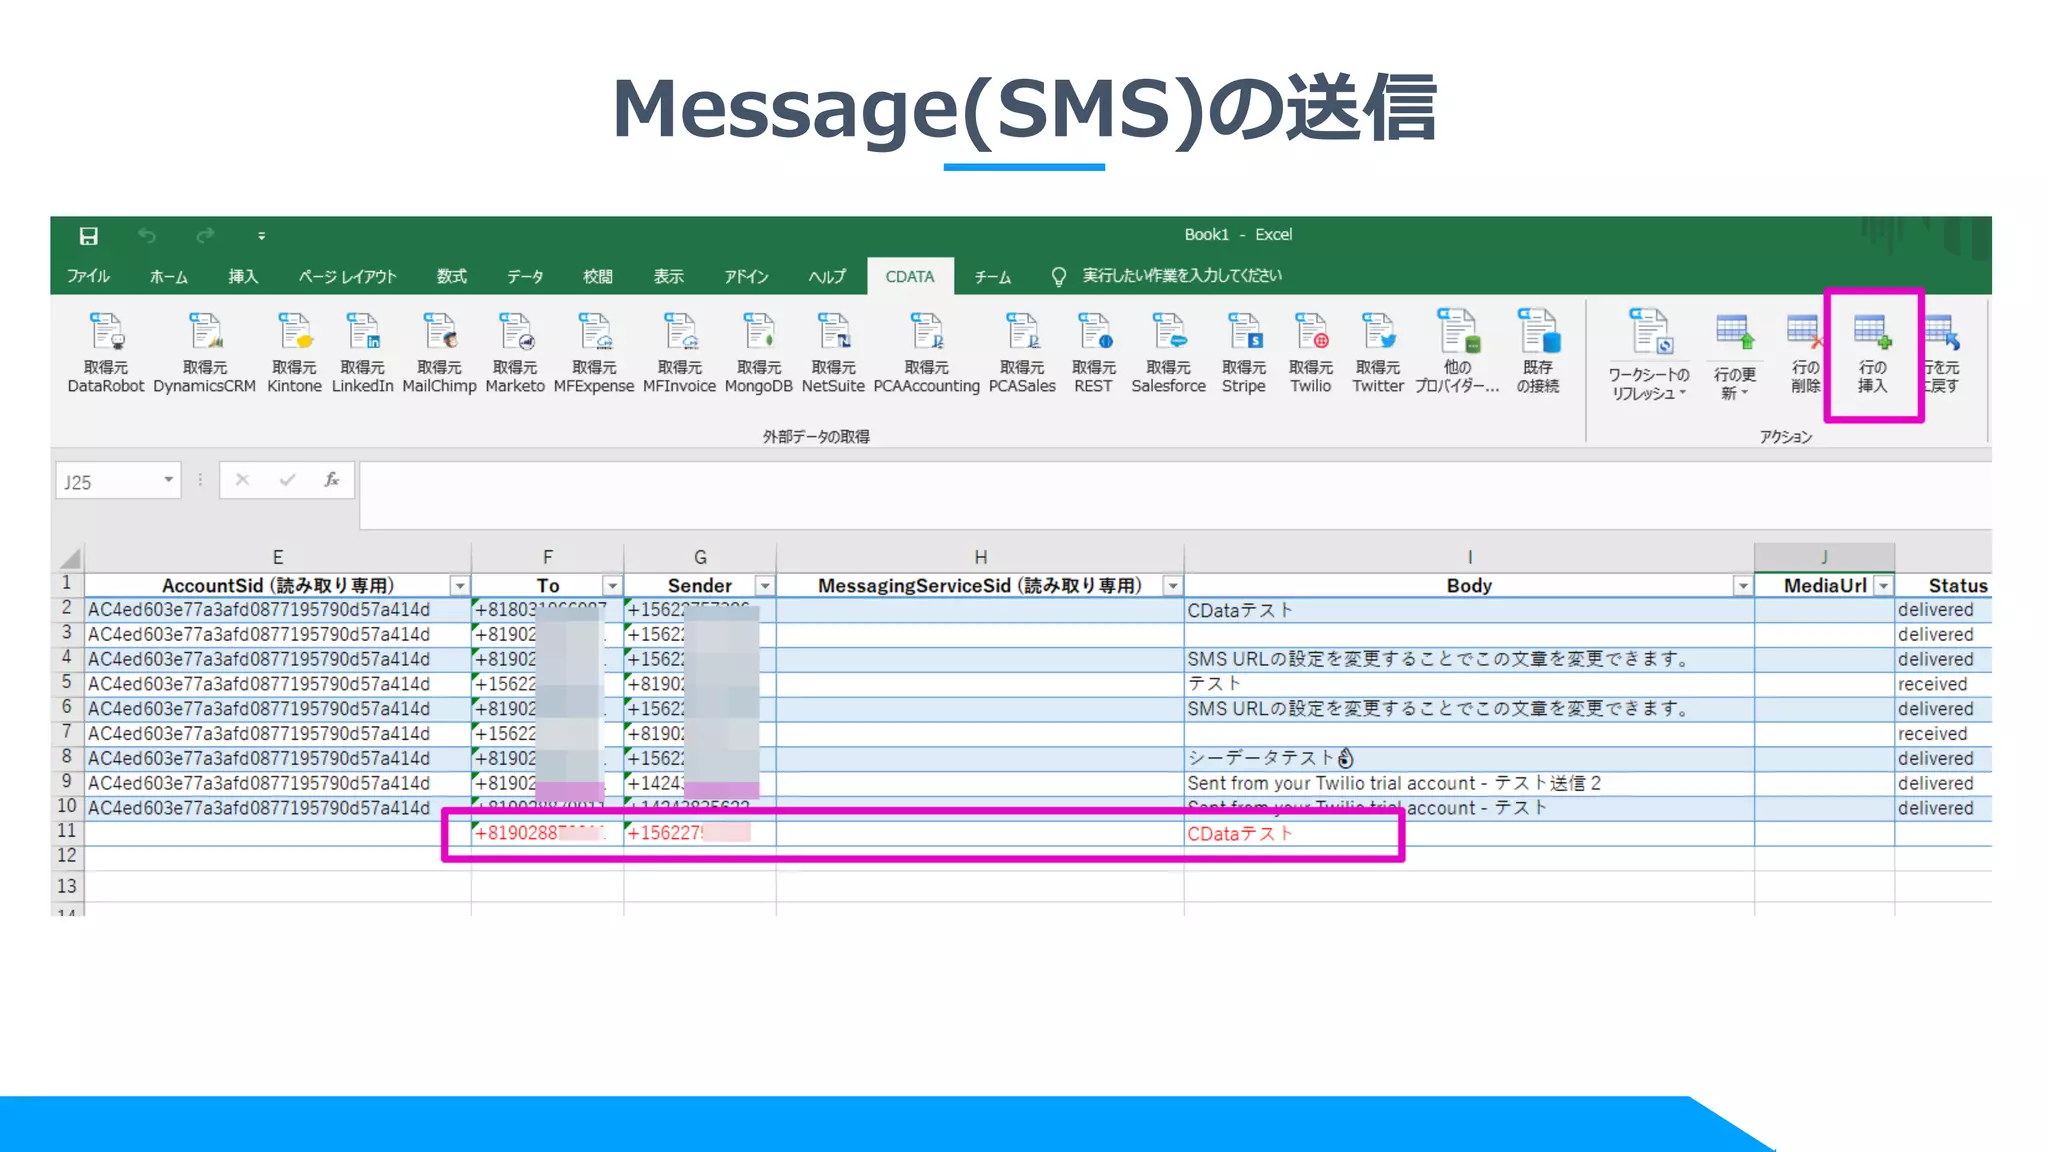The image size is (2048, 1152).
Task: Click the 取得元 MFExpense icon
Action: 594,352
